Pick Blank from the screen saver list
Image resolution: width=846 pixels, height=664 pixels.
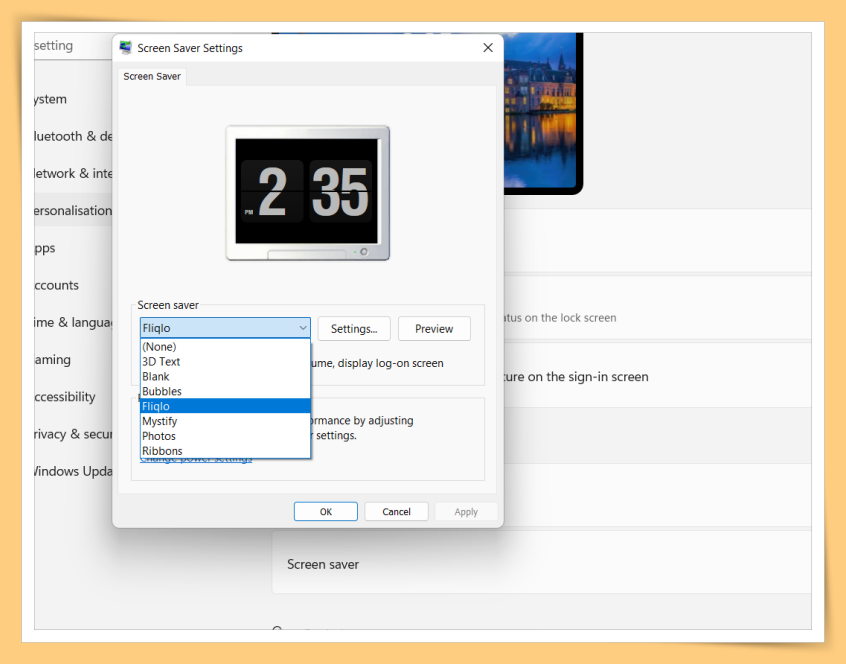(x=225, y=377)
